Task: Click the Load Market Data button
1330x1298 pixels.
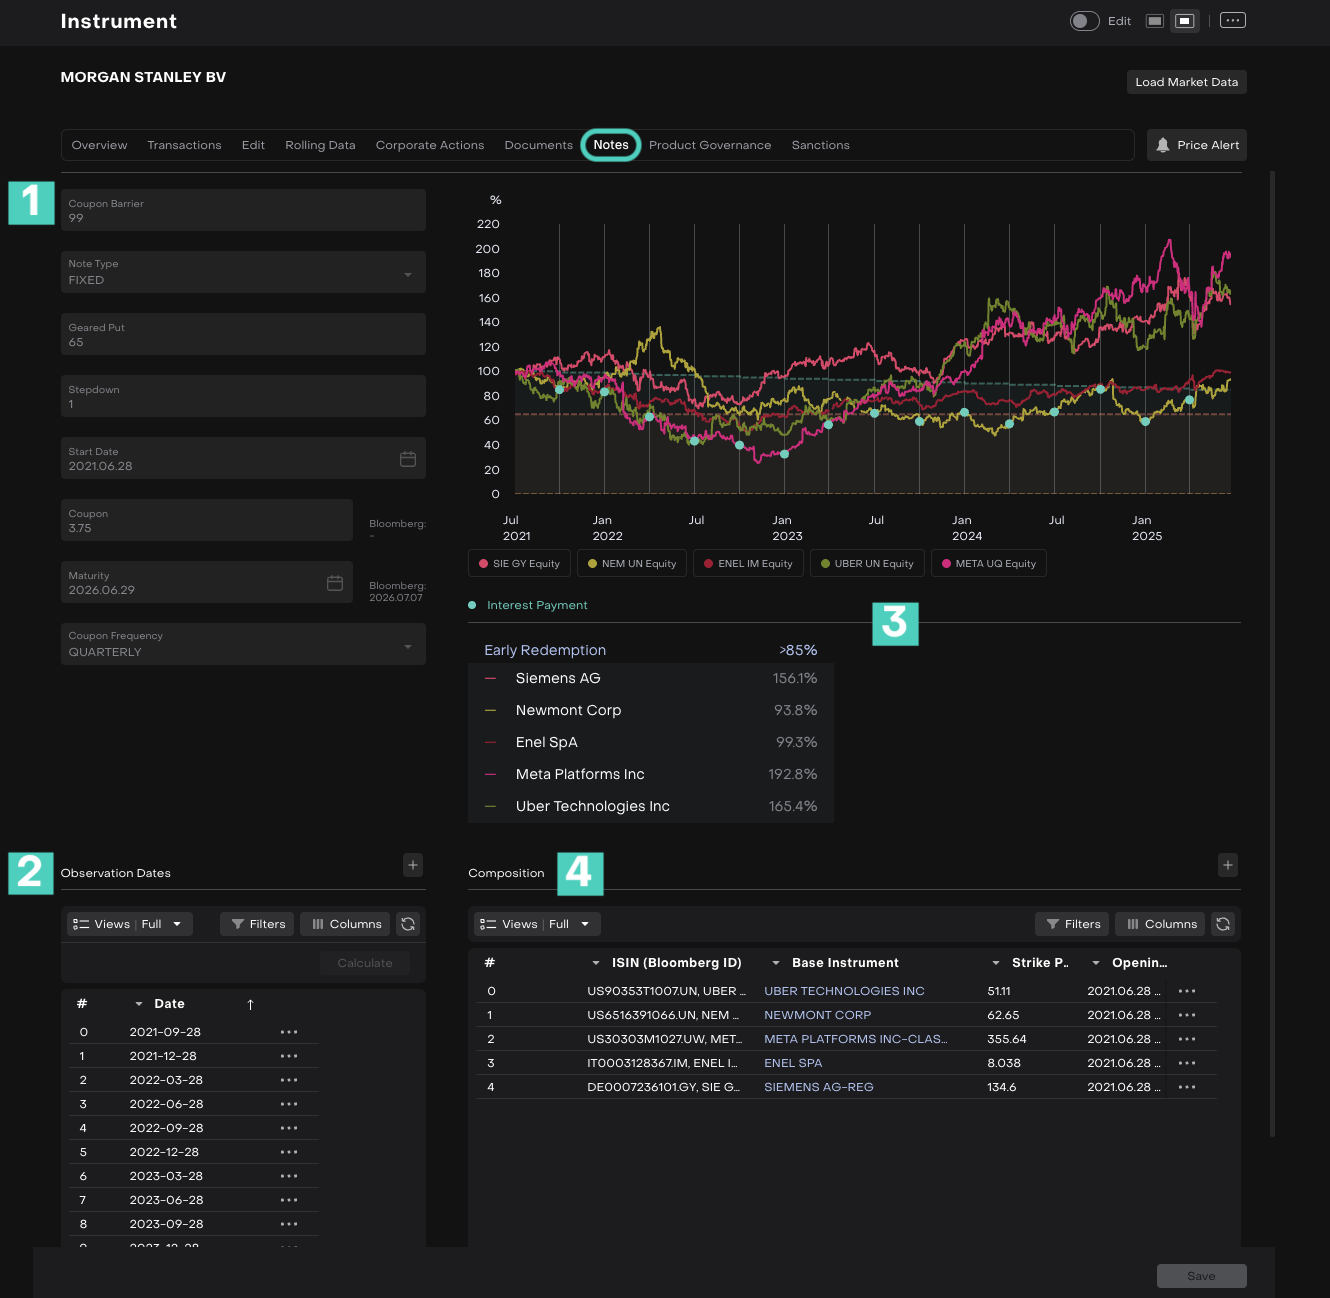Action: click(x=1186, y=82)
